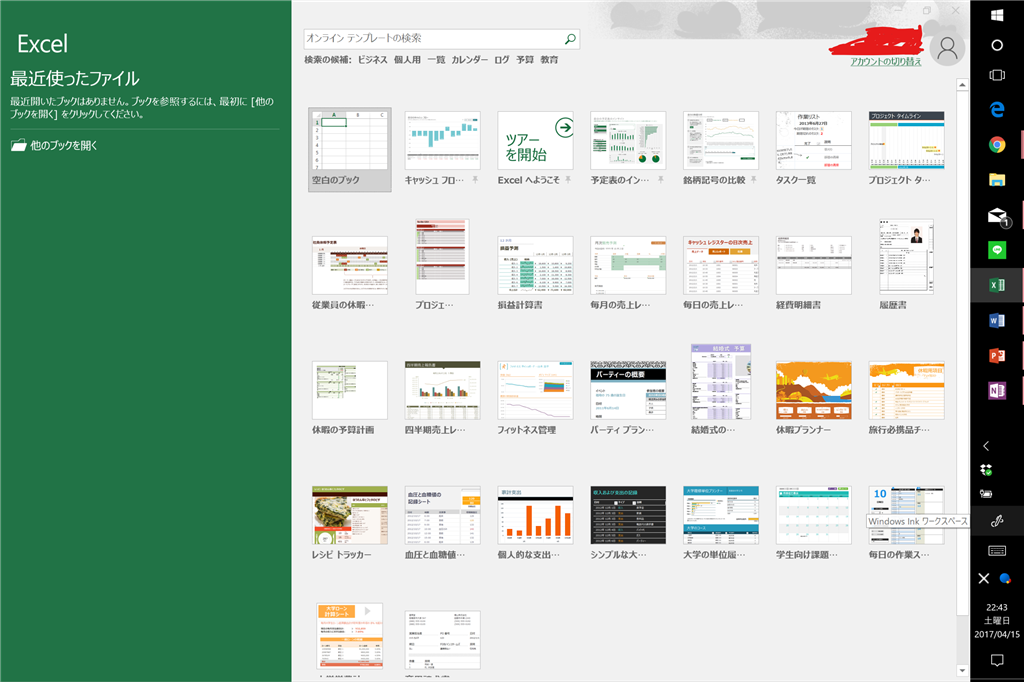Filter templates by 一覧 category

point(436,59)
